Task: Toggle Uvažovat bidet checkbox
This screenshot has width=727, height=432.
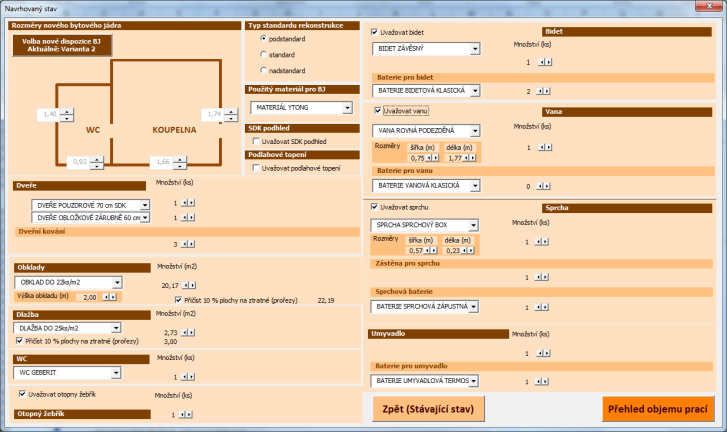Action: click(x=375, y=32)
